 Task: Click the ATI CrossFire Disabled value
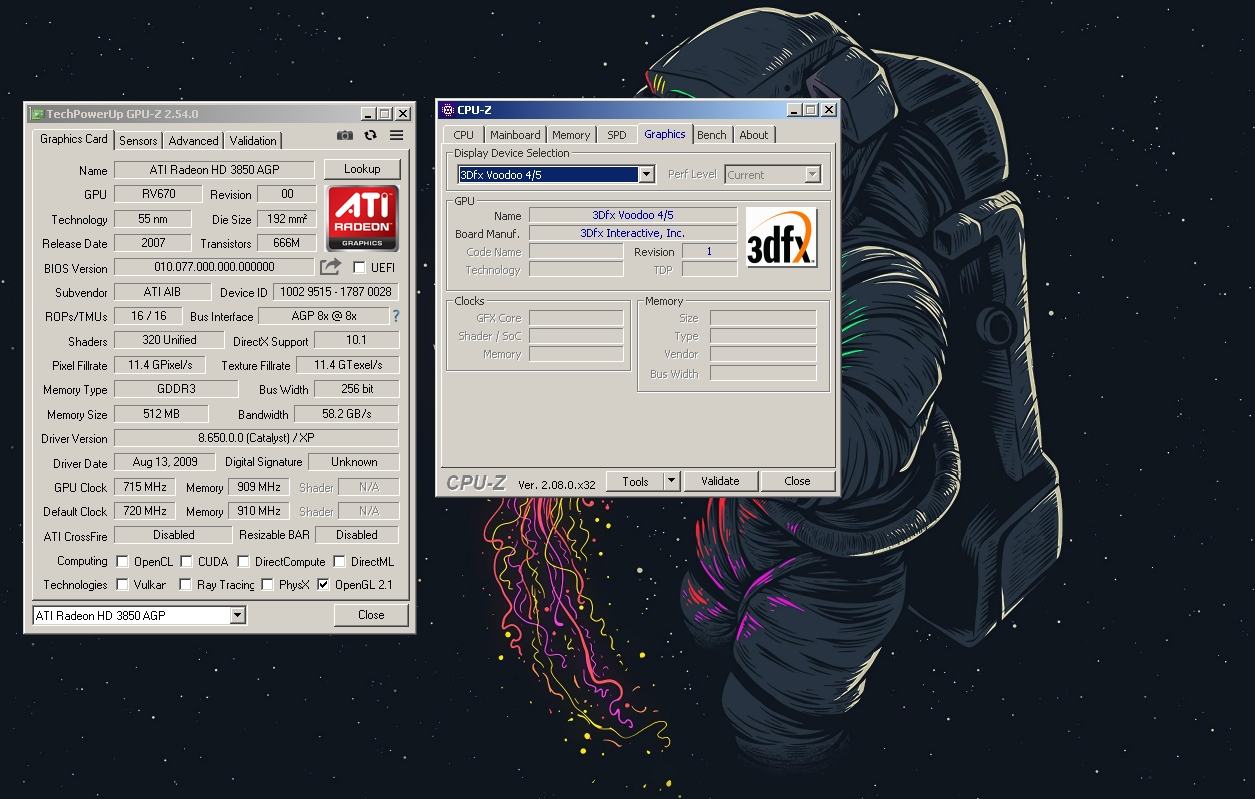tap(174, 535)
